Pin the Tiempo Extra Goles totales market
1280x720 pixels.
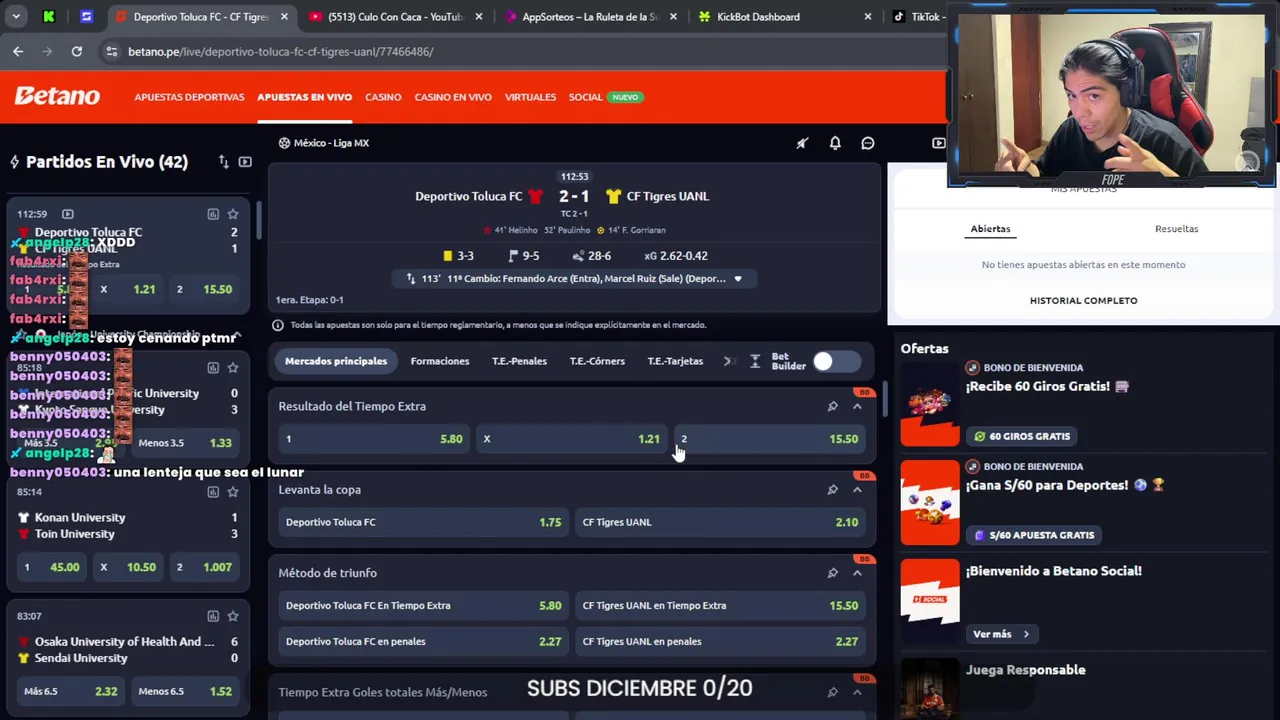point(832,692)
